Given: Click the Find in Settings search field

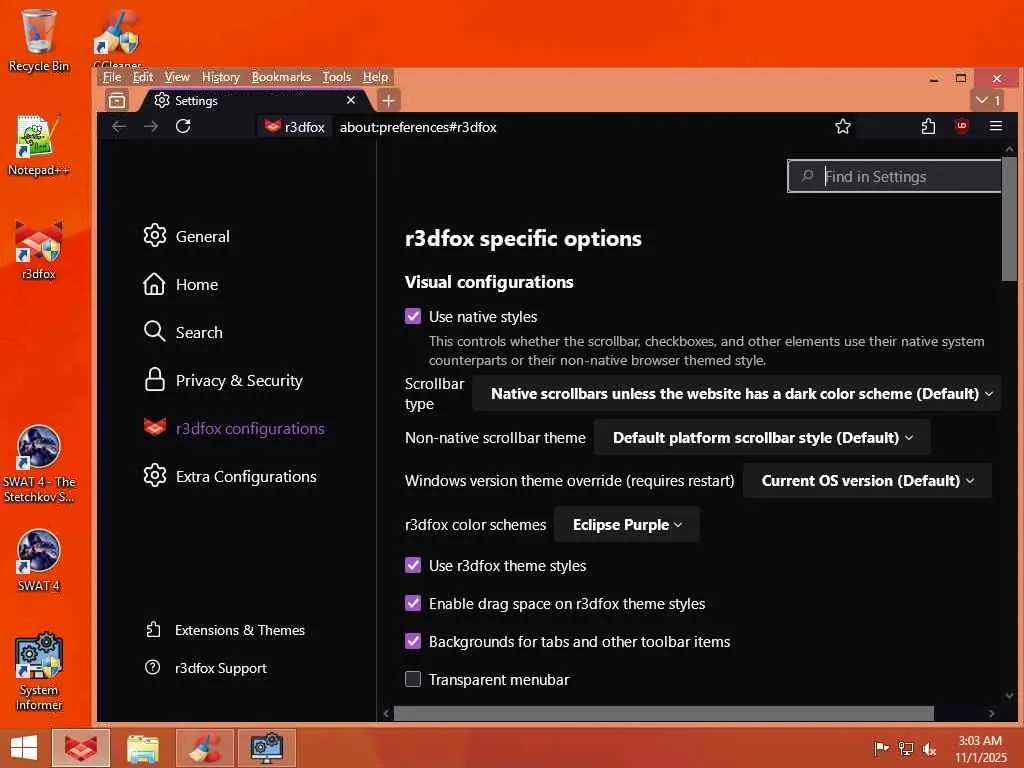Looking at the screenshot, I should (894, 176).
